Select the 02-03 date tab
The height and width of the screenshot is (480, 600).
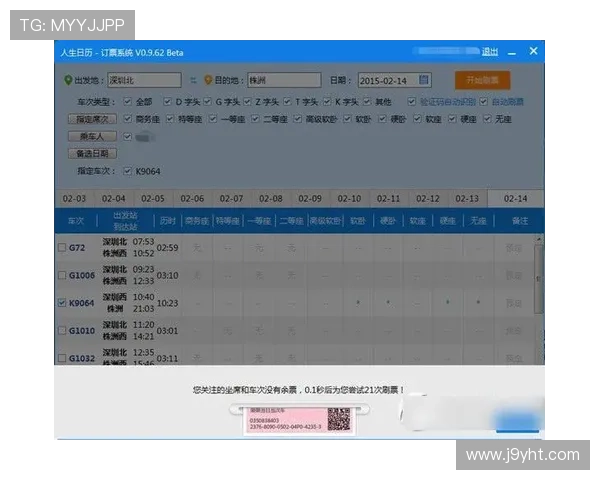(x=74, y=199)
